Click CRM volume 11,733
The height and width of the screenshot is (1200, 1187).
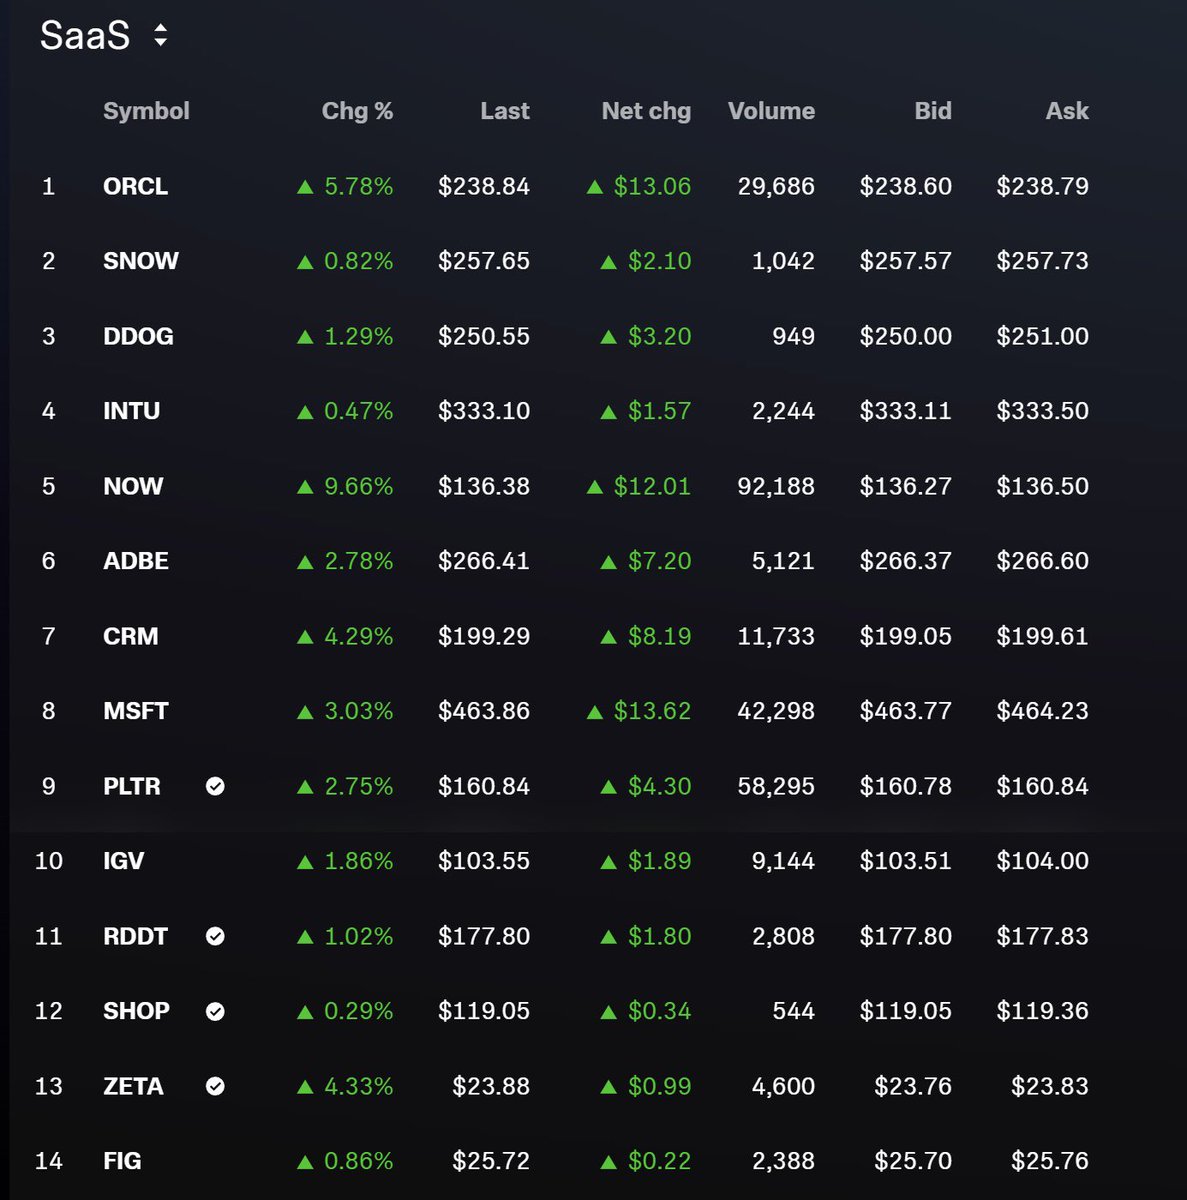click(x=776, y=636)
